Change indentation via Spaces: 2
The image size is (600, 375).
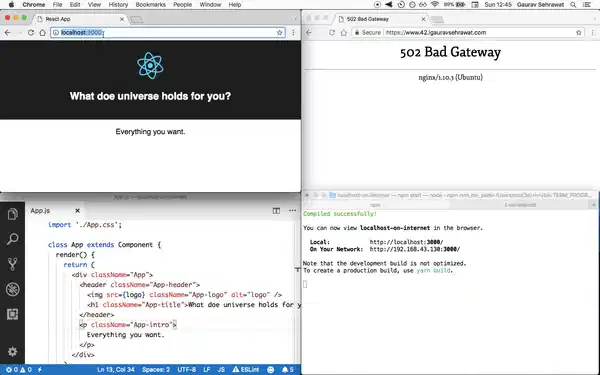pos(156,370)
